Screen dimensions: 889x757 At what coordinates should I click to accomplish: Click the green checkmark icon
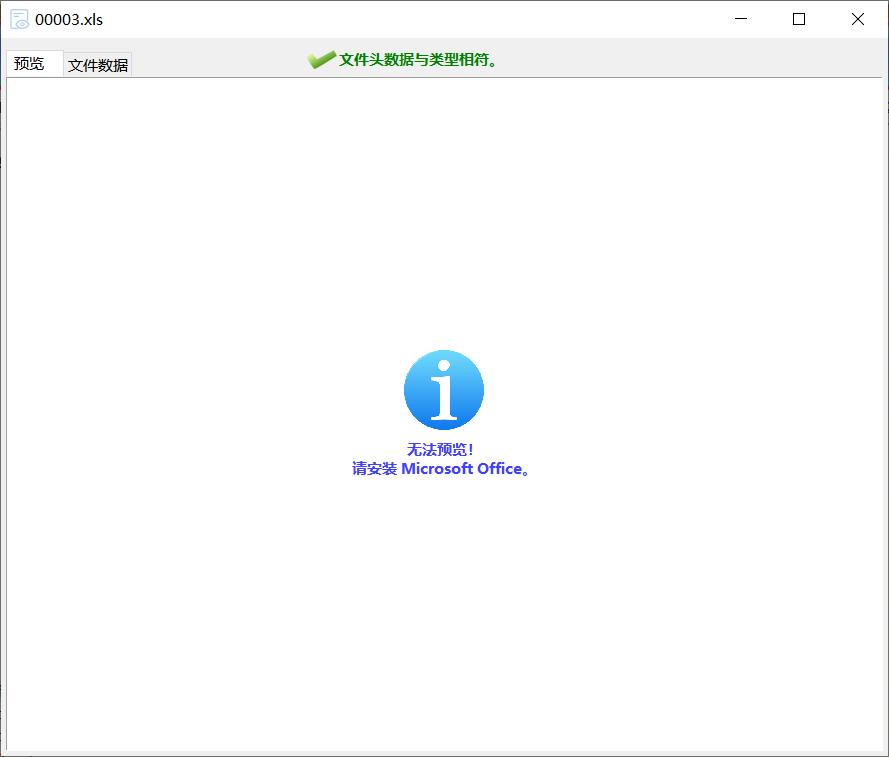pos(321,60)
